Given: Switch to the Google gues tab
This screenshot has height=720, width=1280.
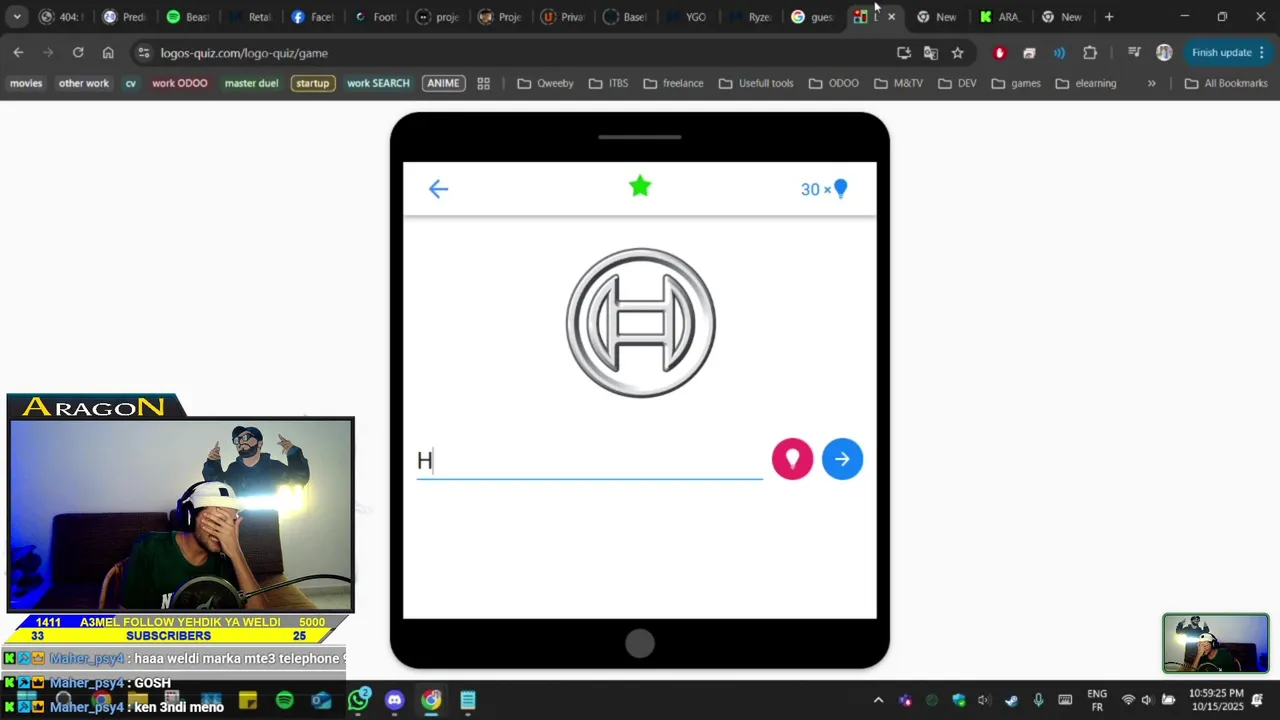Looking at the screenshot, I should pos(813,17).
